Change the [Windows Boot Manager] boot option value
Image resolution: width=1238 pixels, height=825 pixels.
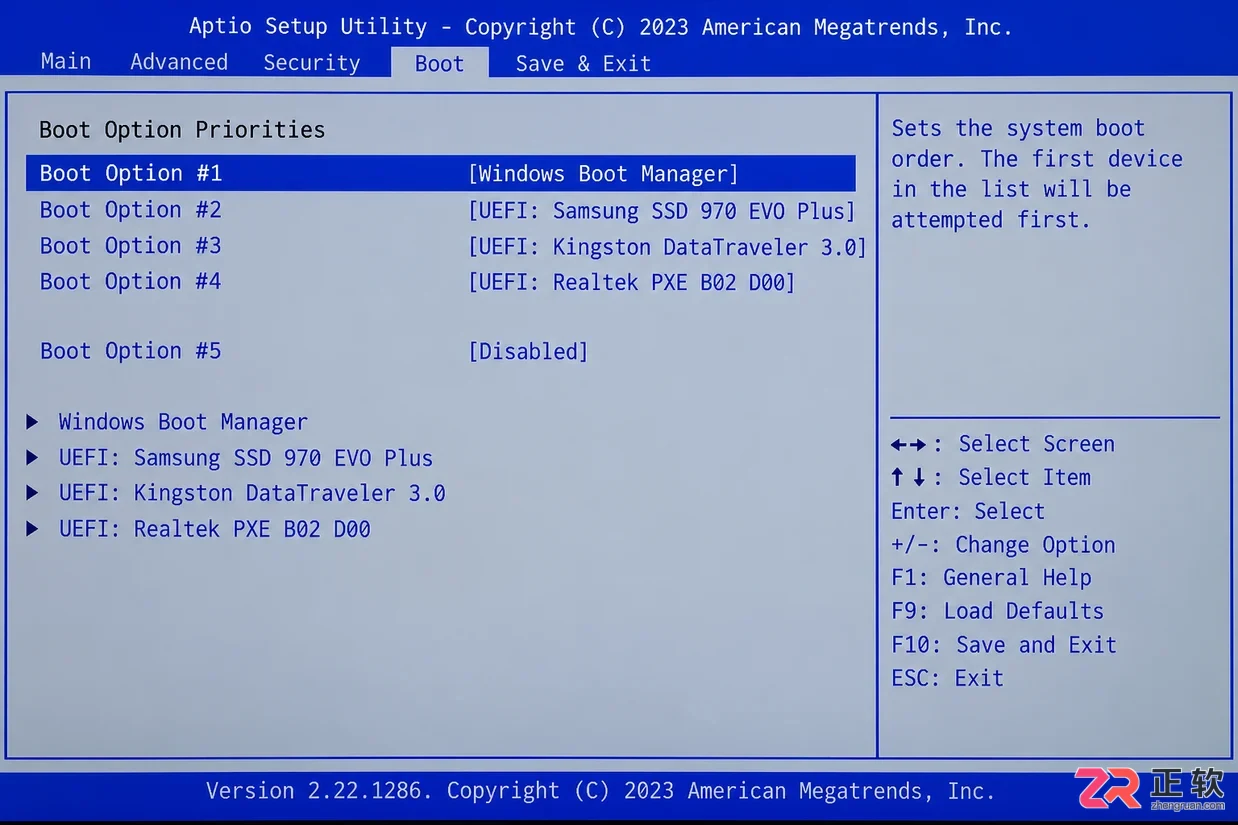click(x=603, y=174)
